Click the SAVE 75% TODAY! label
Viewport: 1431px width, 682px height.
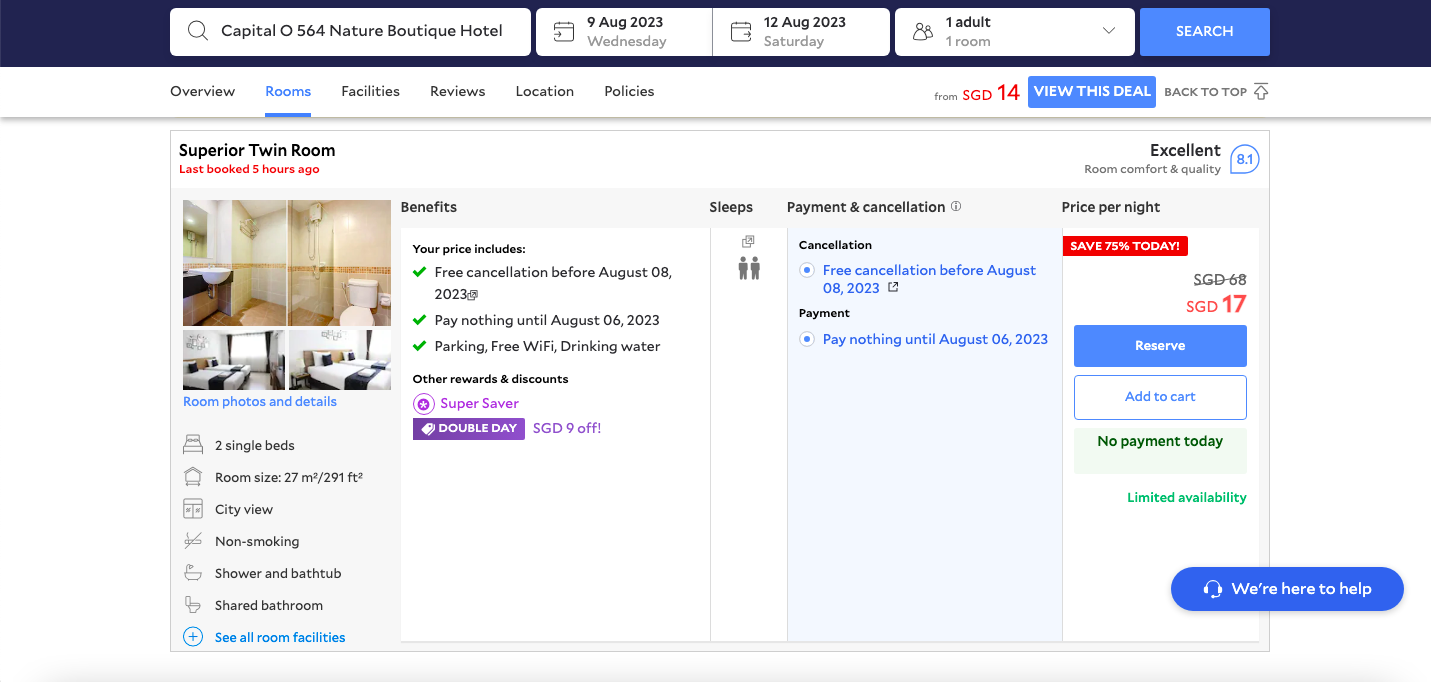click(x=1125, y=246)
